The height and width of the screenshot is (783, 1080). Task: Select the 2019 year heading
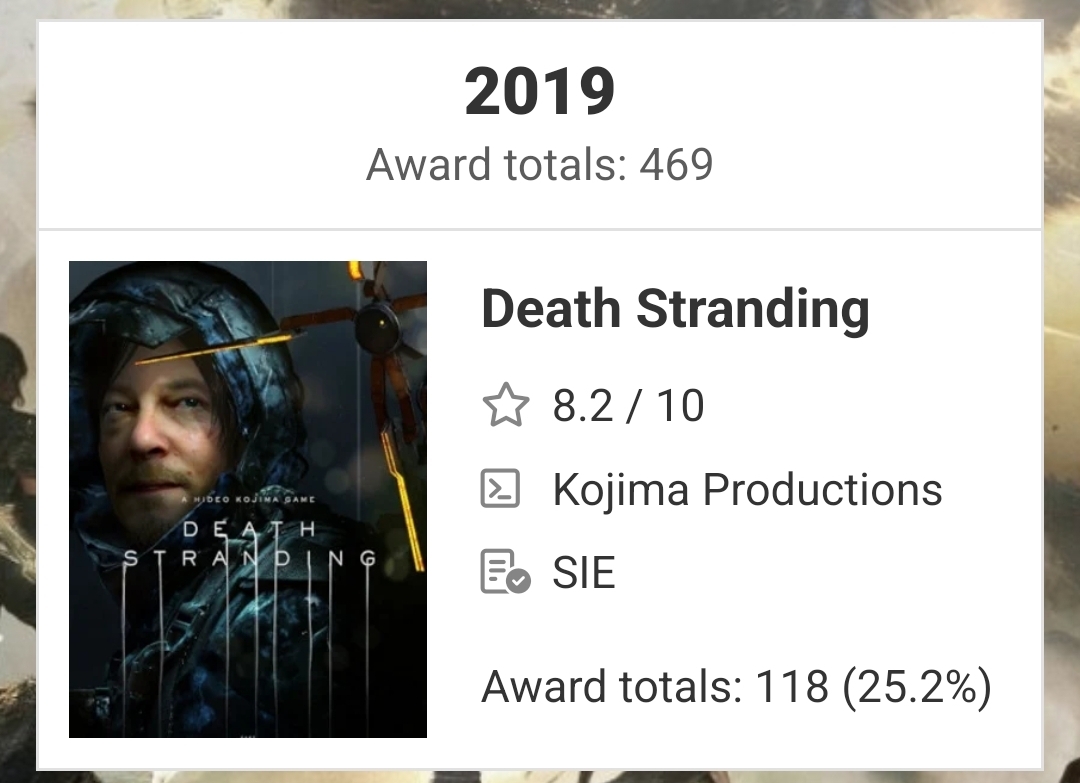[540, 92]
